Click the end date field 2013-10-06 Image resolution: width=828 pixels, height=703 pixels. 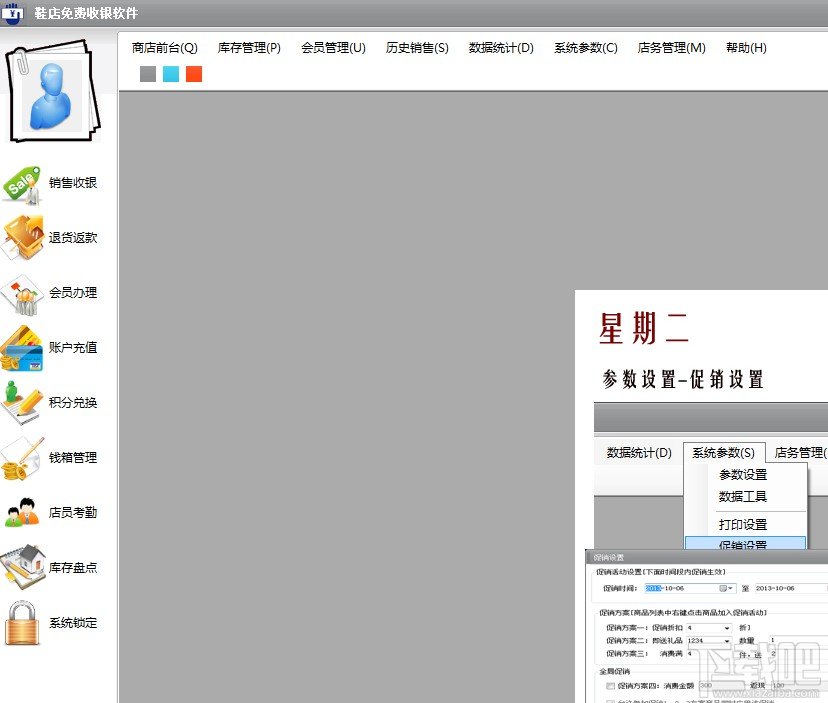point(791,588)
